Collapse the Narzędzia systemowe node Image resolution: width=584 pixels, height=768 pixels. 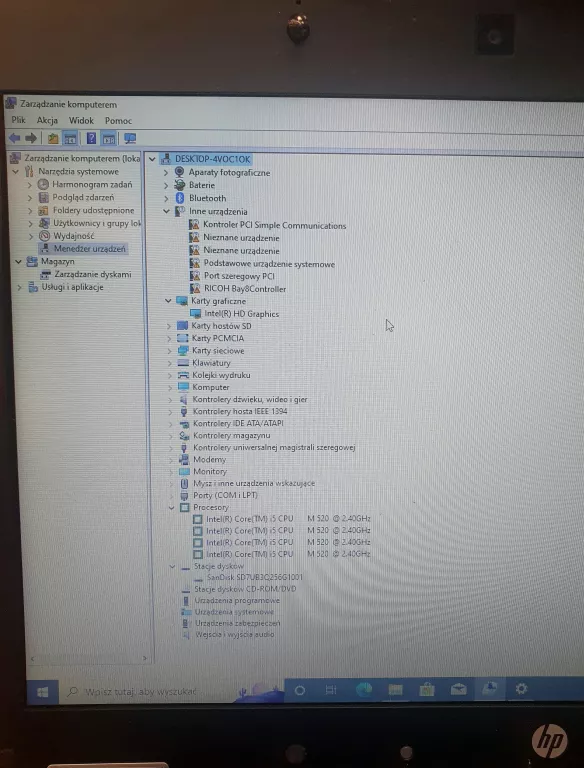[x=16, y=171]
